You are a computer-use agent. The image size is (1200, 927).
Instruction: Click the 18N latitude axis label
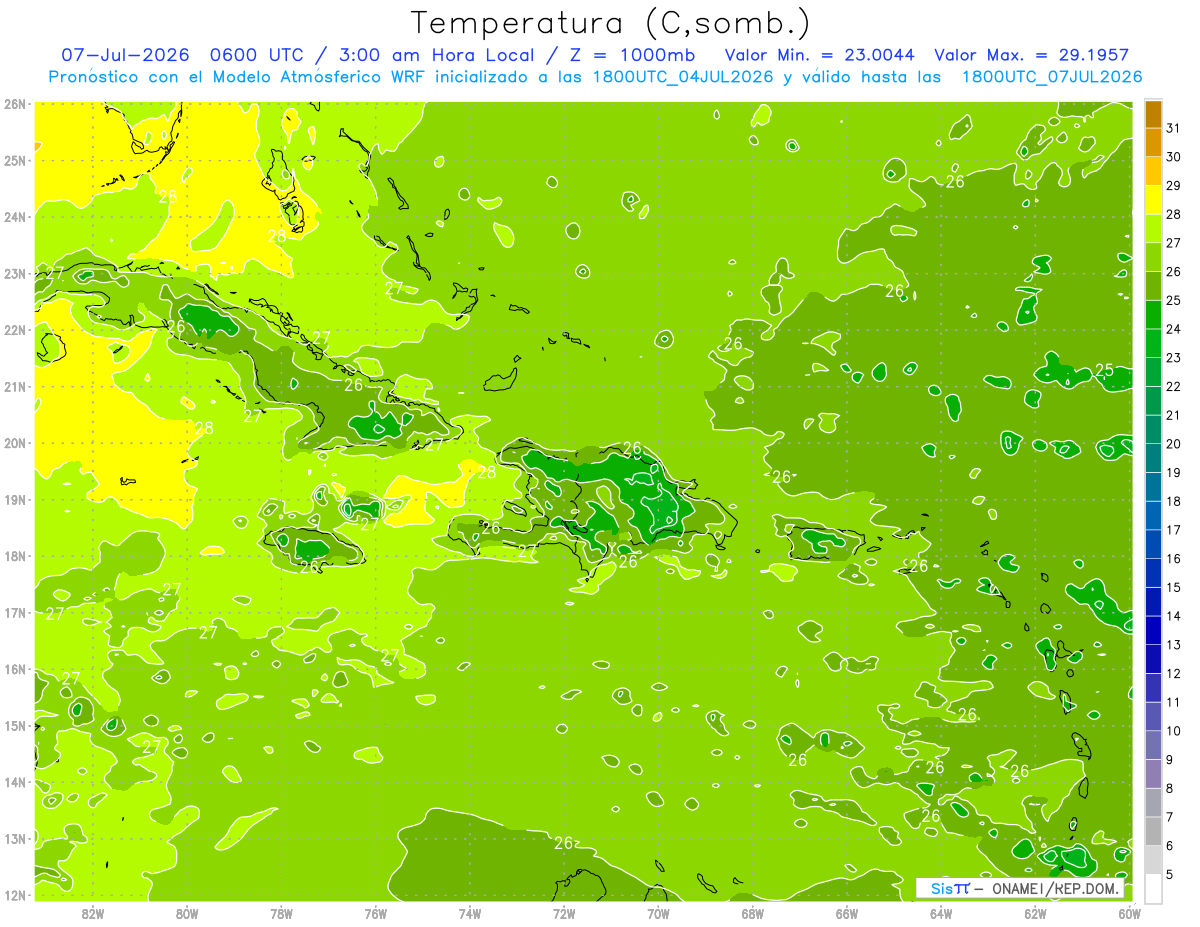pyautogui.click(x=15, y=556)
